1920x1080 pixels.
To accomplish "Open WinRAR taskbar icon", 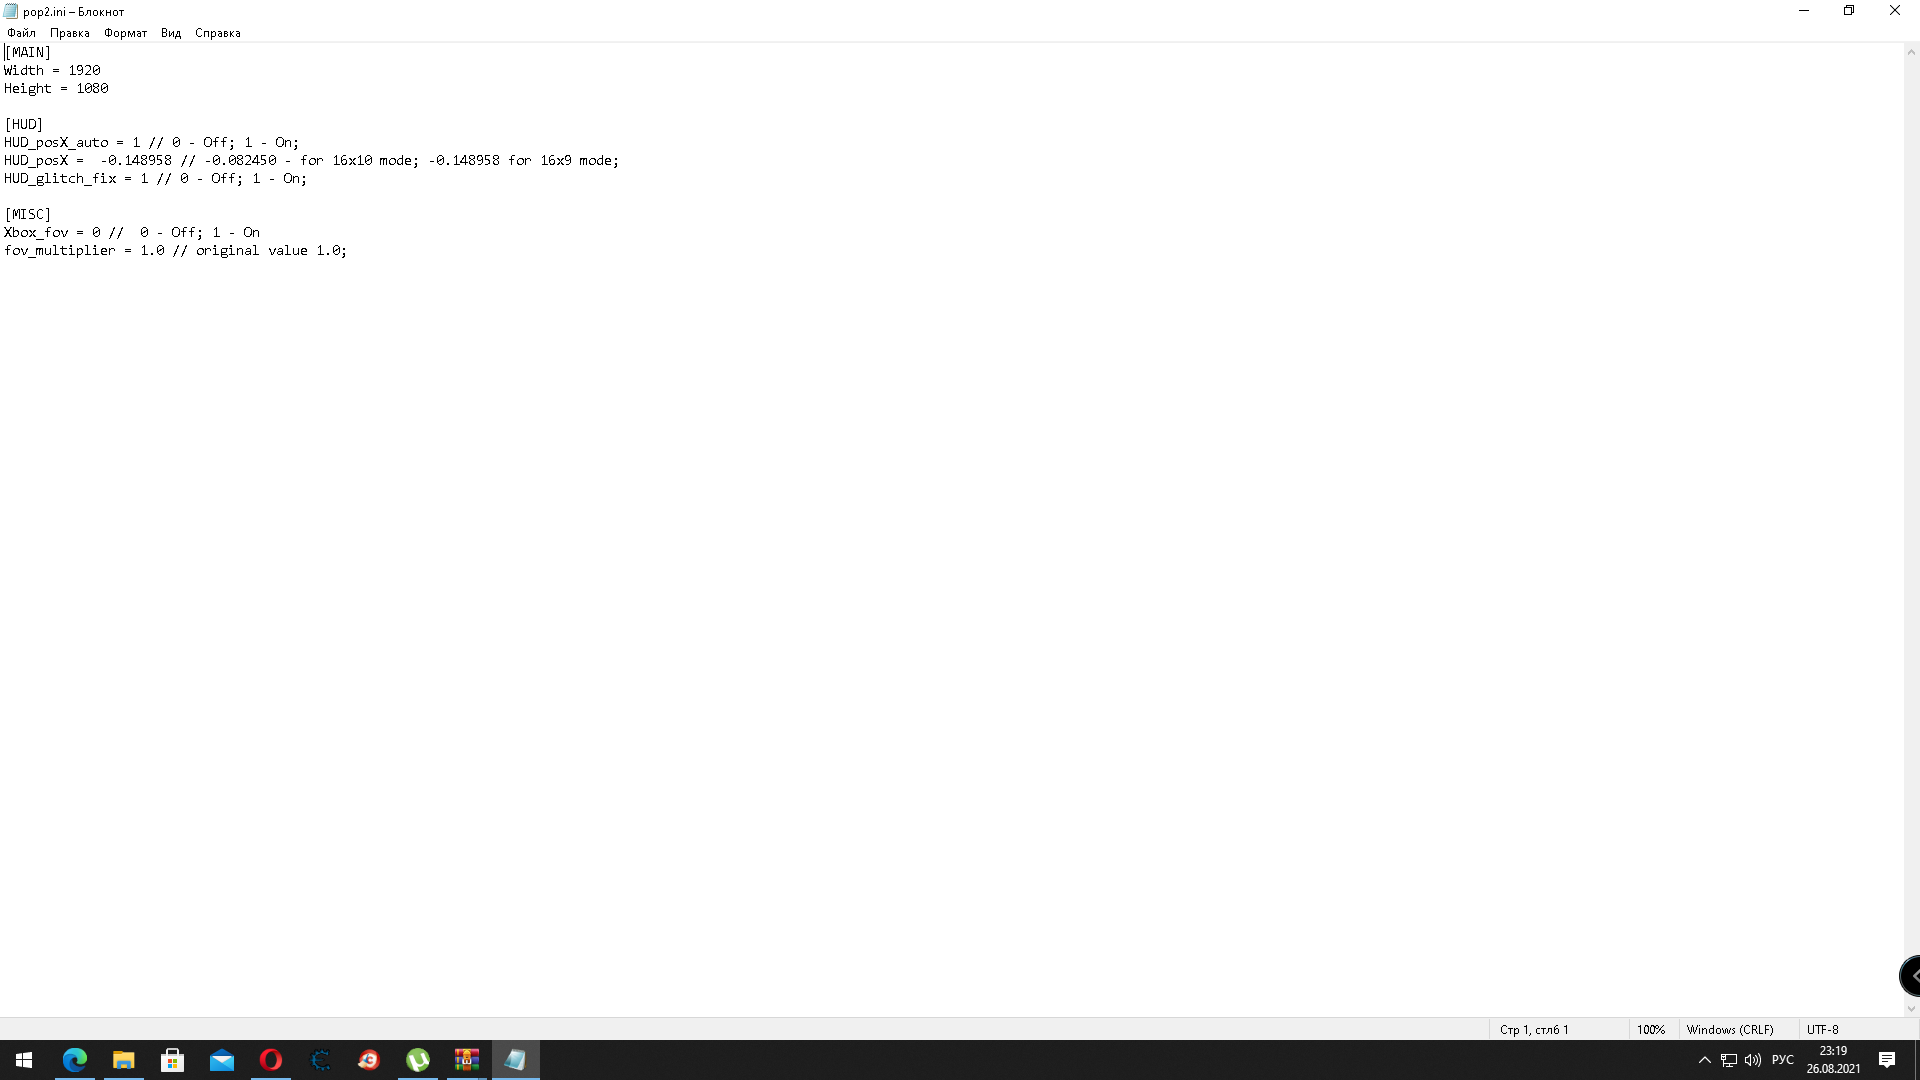I will 467,1060.
